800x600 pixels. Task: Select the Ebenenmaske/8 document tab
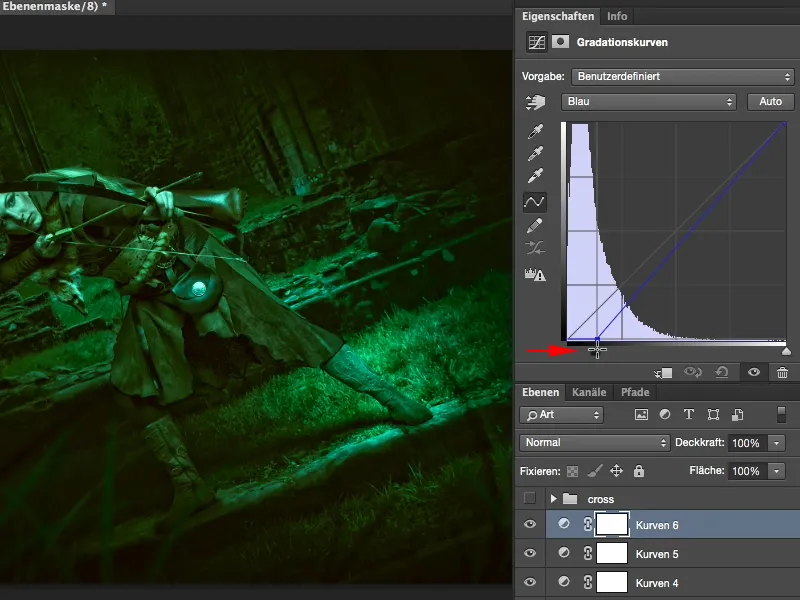click(x=55, y=7)
